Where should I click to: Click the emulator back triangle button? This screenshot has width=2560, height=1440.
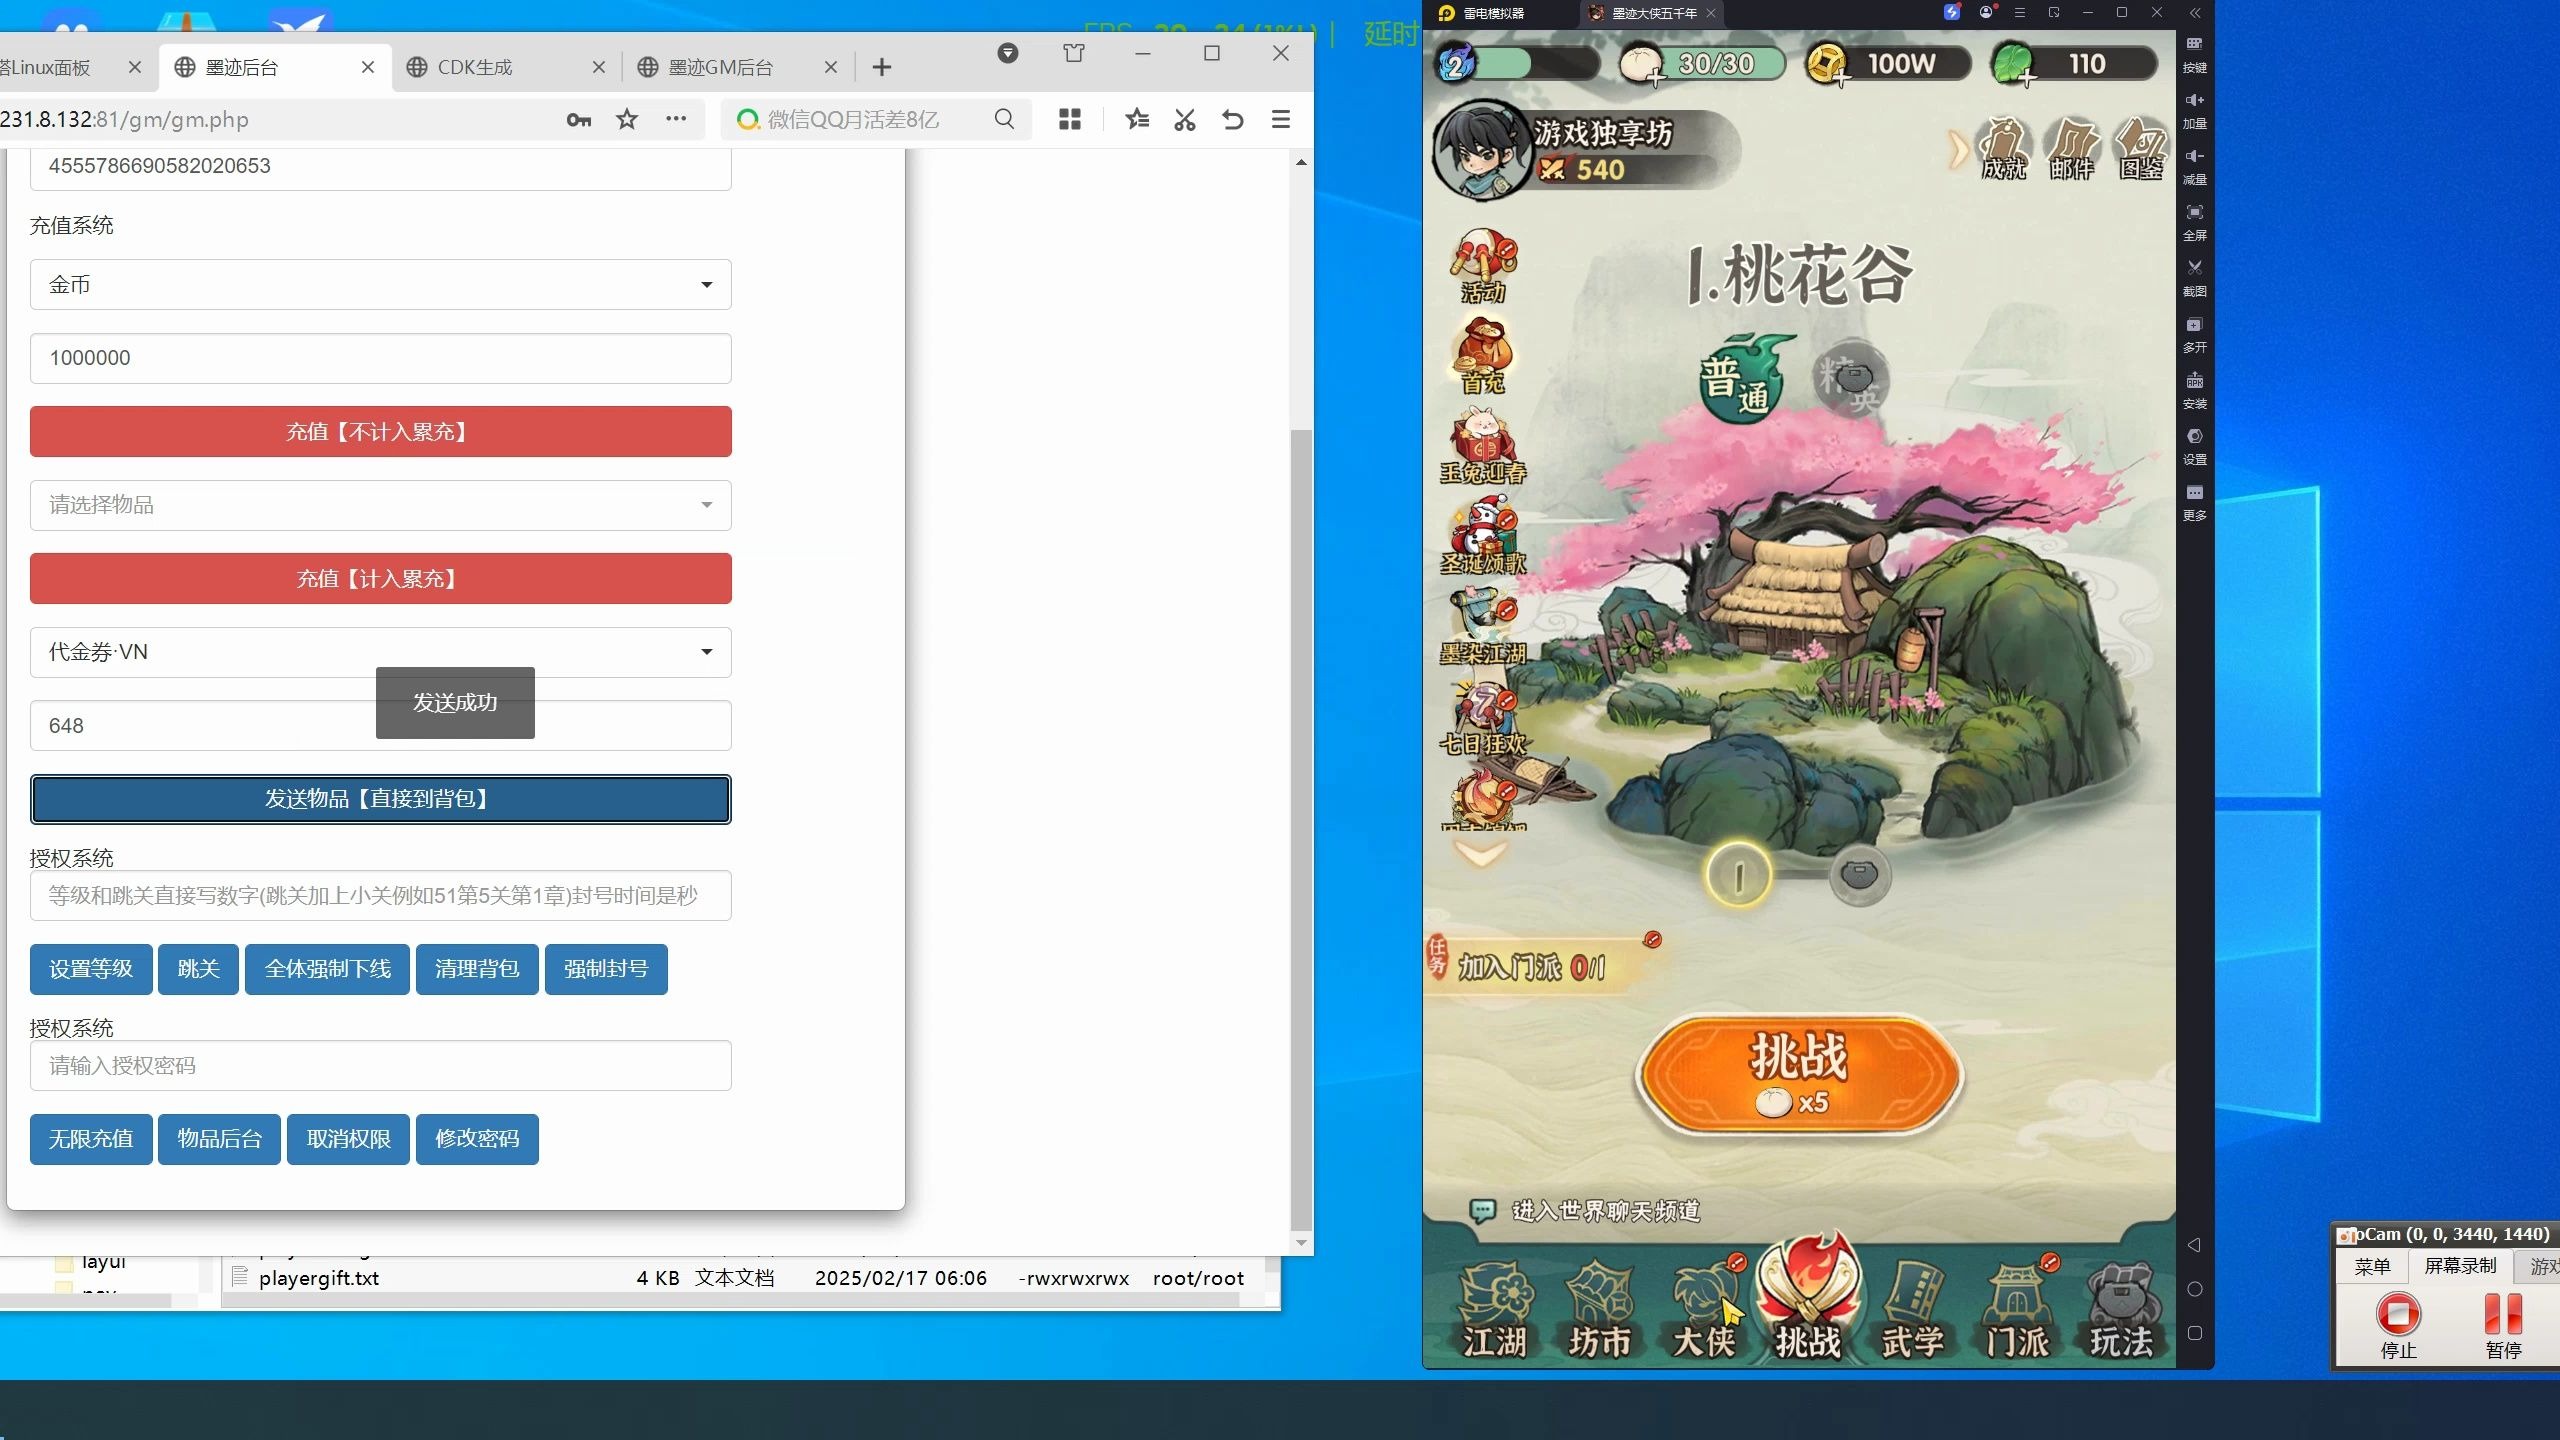tap(2194, 1245)
